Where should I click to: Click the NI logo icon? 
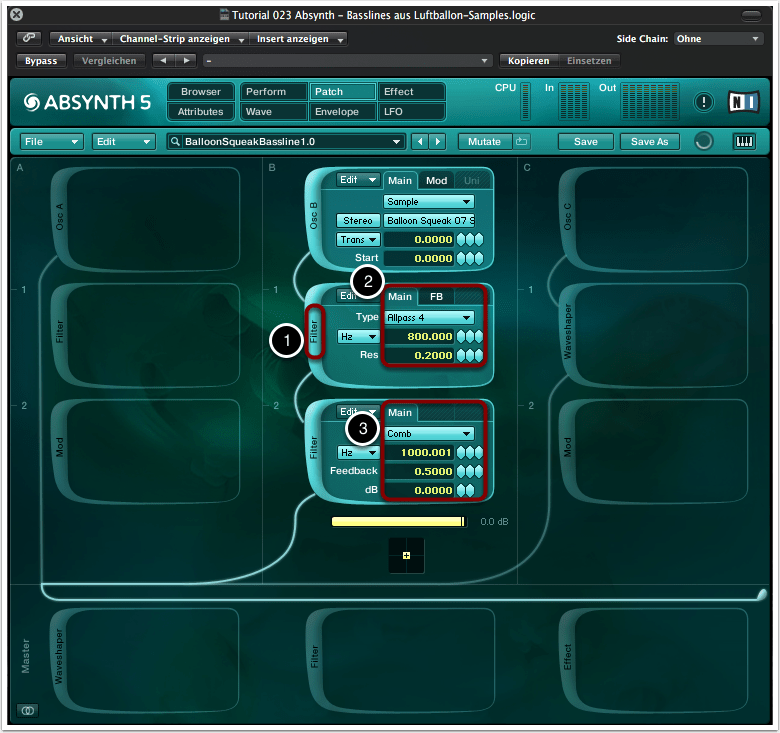pos(743,101)
